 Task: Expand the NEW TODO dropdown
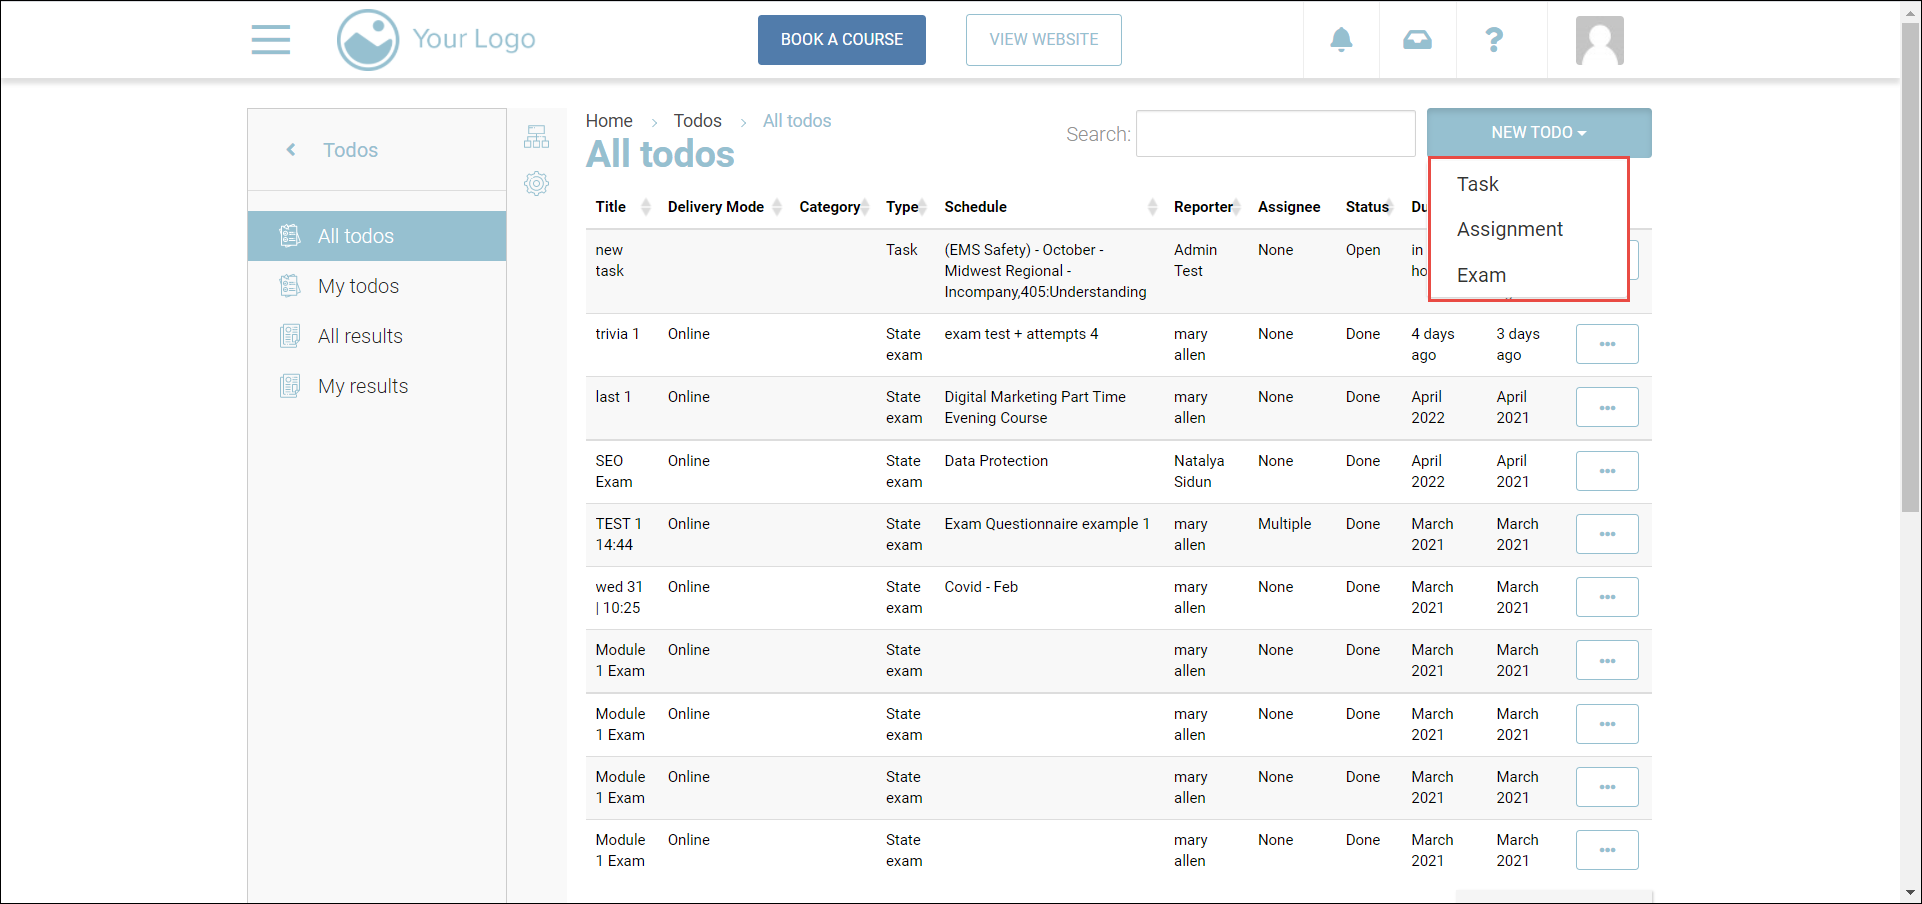1538,133
